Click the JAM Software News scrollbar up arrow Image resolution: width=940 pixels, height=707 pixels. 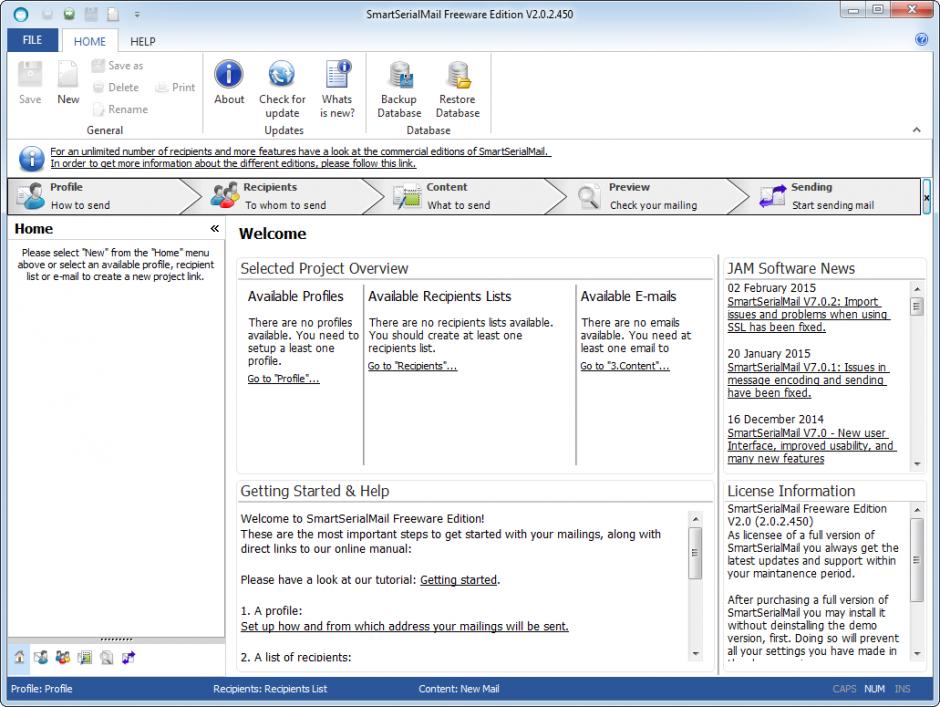click(x=917, y=289)
